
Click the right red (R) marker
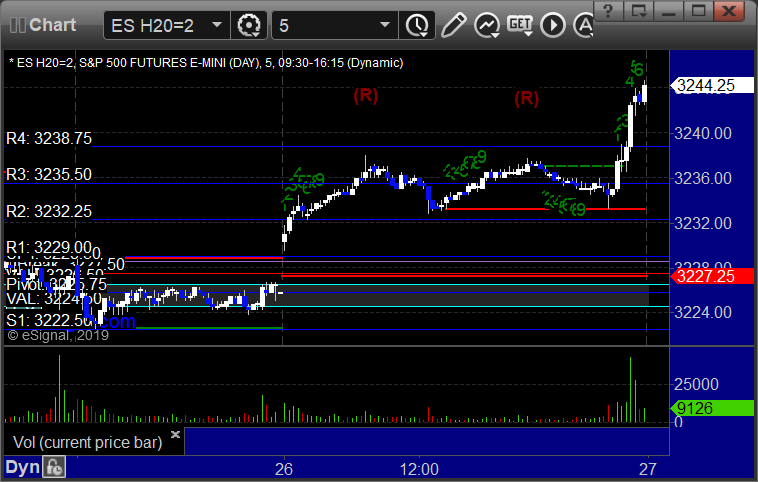pyautogui.click(x=526, y=98)
